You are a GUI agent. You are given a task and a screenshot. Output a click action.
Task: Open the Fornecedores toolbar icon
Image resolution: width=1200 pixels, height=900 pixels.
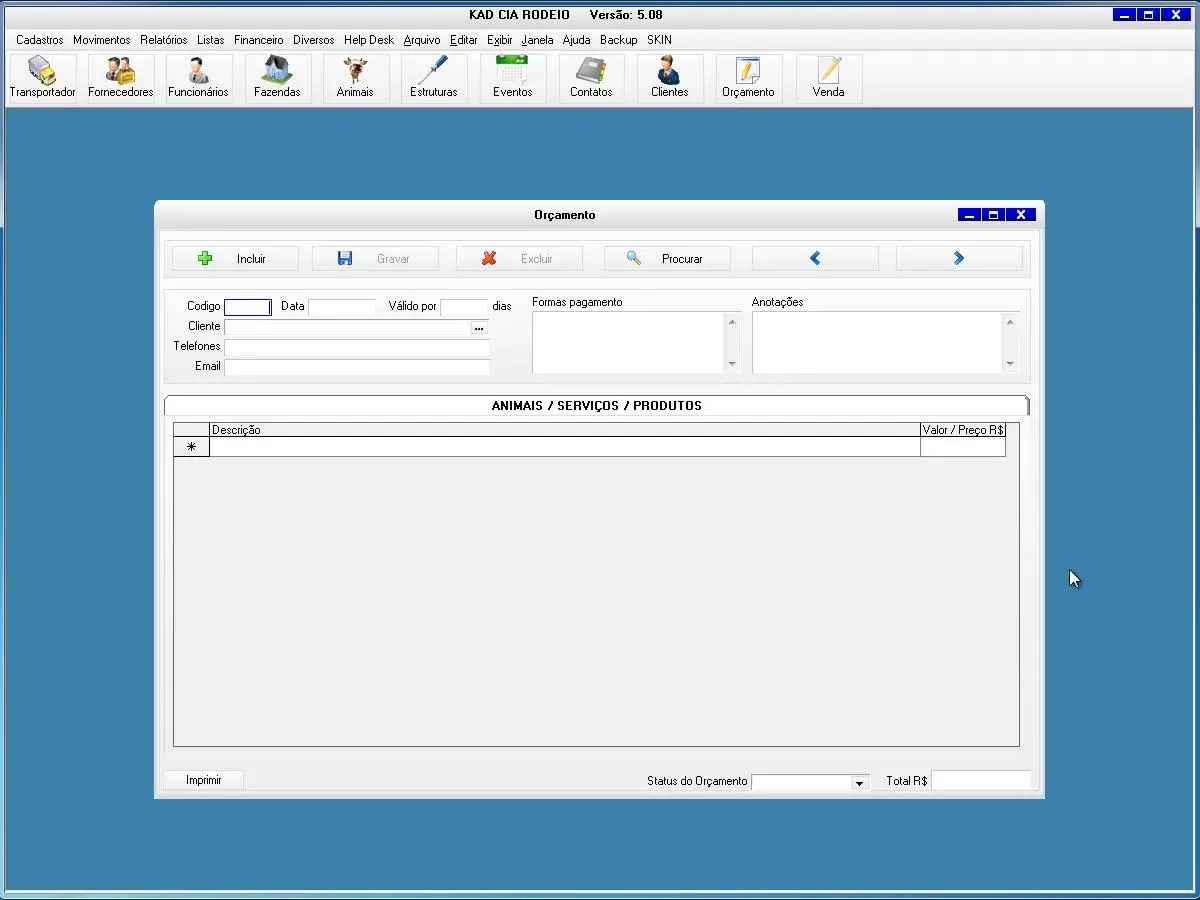point(121,78)
